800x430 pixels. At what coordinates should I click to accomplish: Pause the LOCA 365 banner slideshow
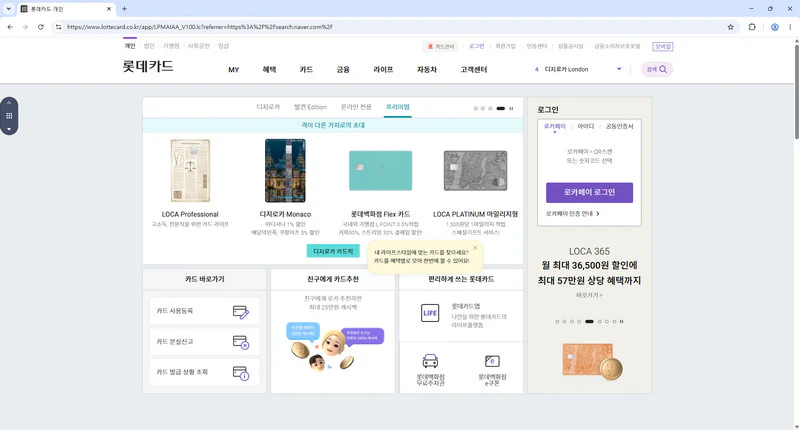click(621, 321)
